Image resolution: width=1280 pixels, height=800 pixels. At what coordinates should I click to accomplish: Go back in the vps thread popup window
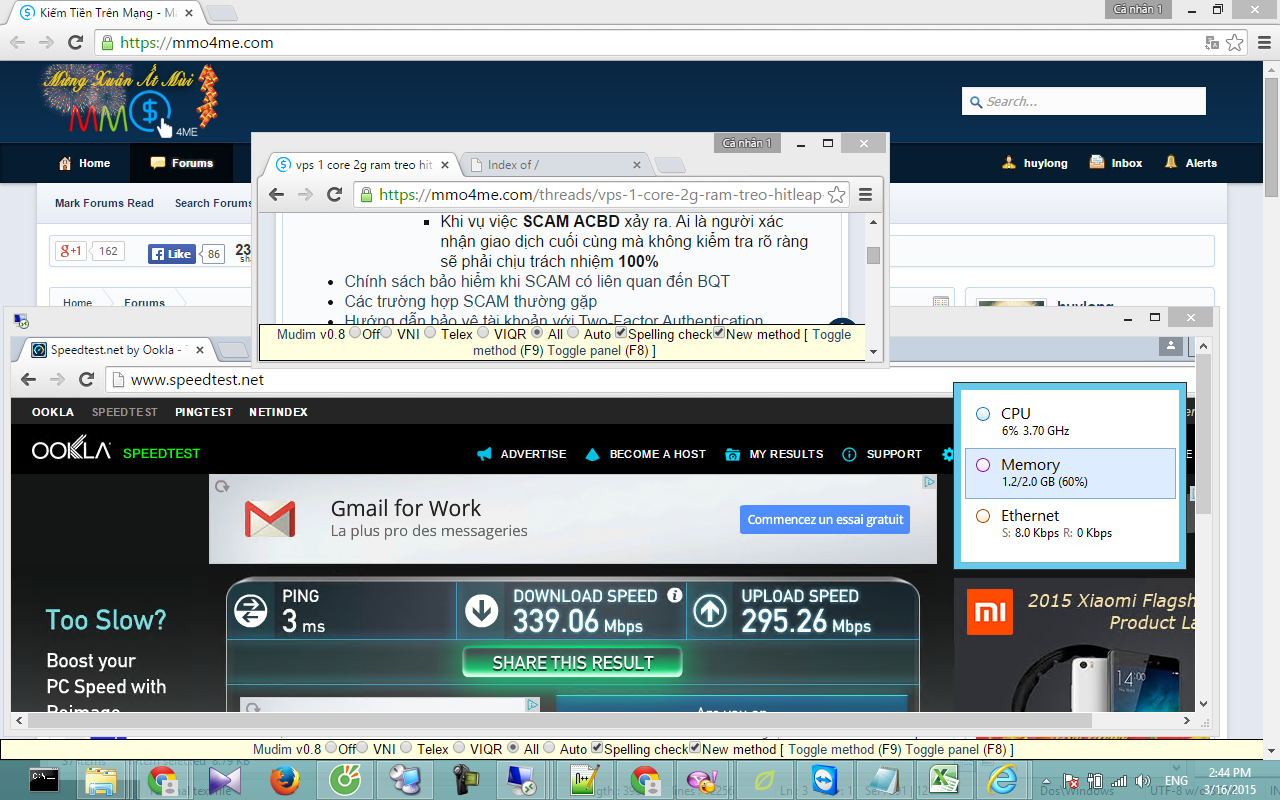[x=277, y=194]
